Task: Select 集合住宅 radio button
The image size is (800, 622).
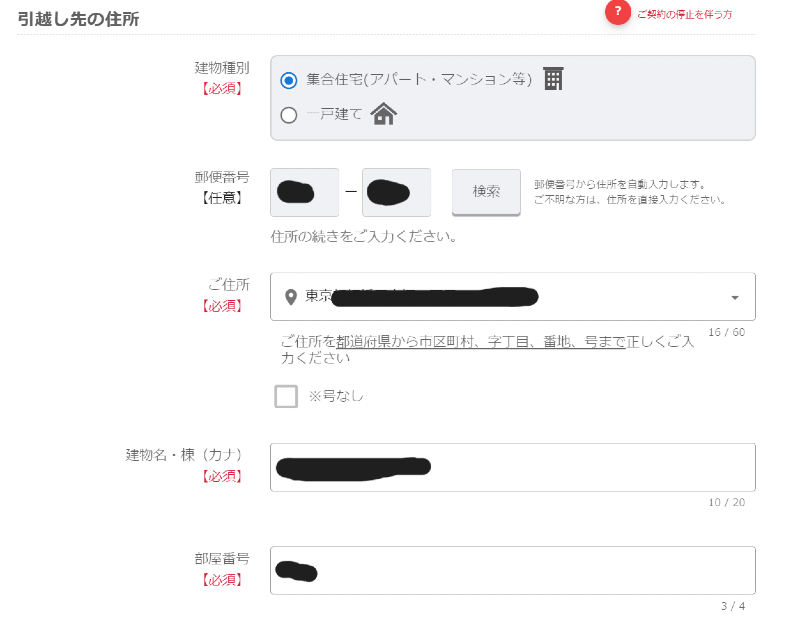Action: [x=289, y=81]
